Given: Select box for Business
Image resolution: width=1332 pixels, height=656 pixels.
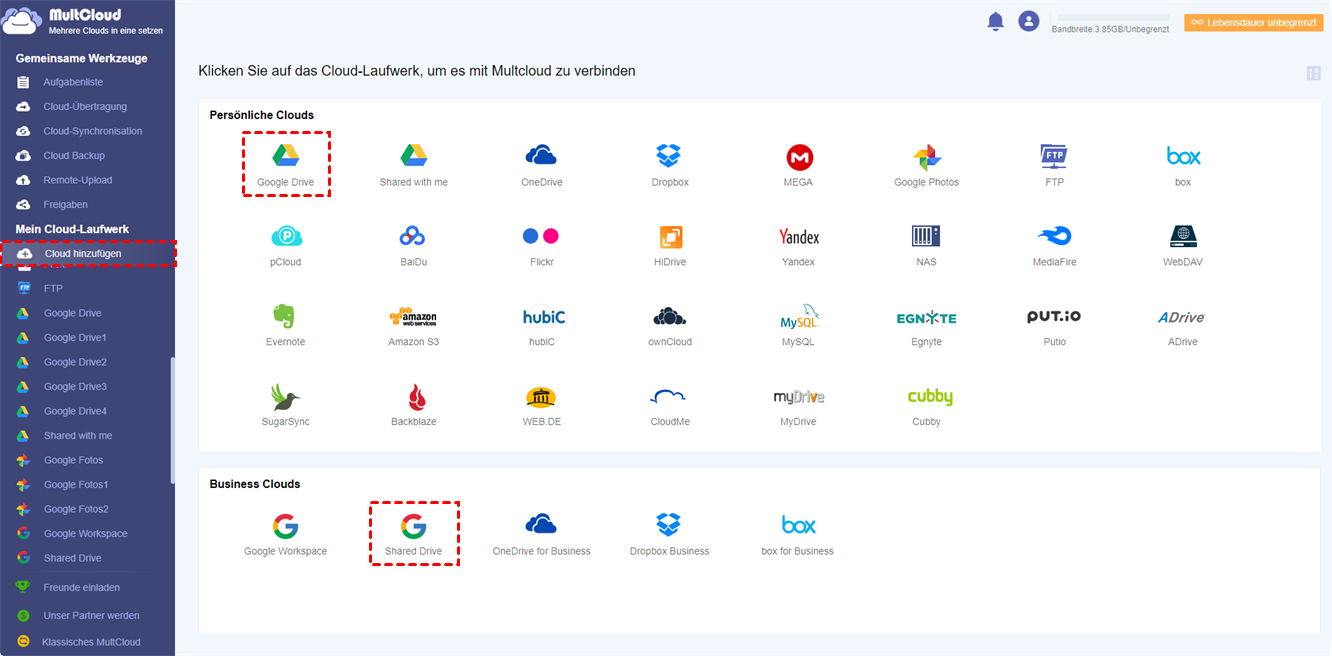Looking at the screenshot, I should [798, 525].
